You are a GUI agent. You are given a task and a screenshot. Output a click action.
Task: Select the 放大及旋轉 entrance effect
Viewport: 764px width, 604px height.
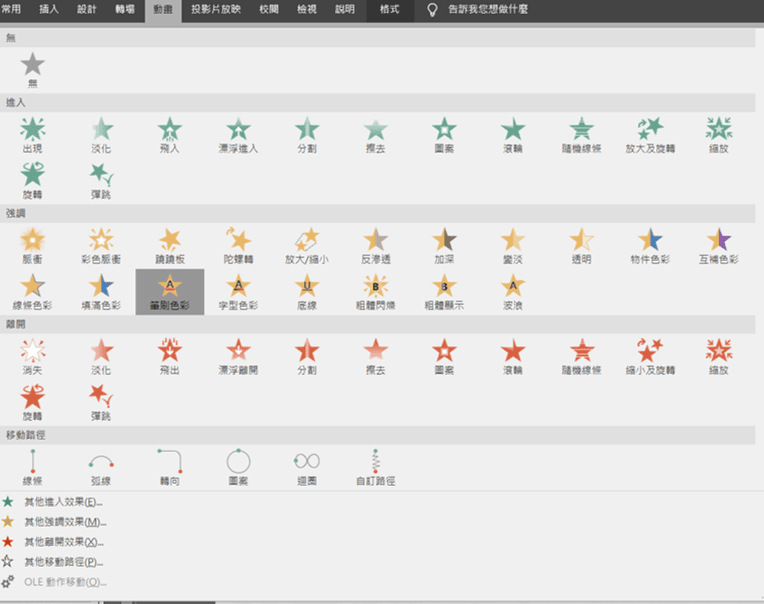[650, 135]
